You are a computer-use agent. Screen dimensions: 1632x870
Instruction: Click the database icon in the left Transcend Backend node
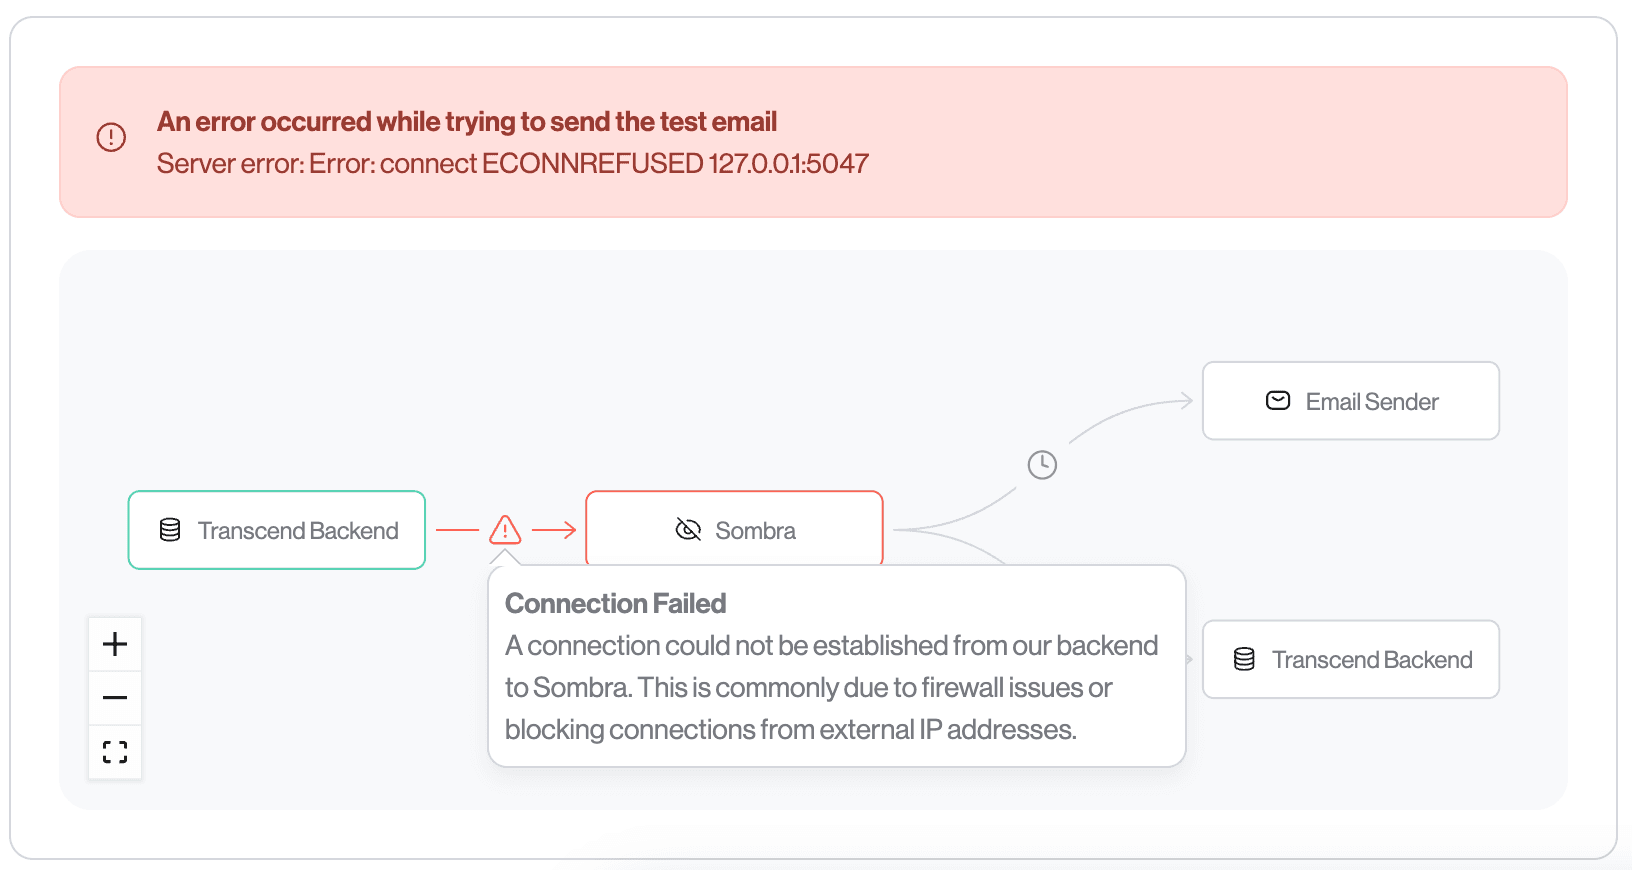pyautogui.click(x=168, y=530)
